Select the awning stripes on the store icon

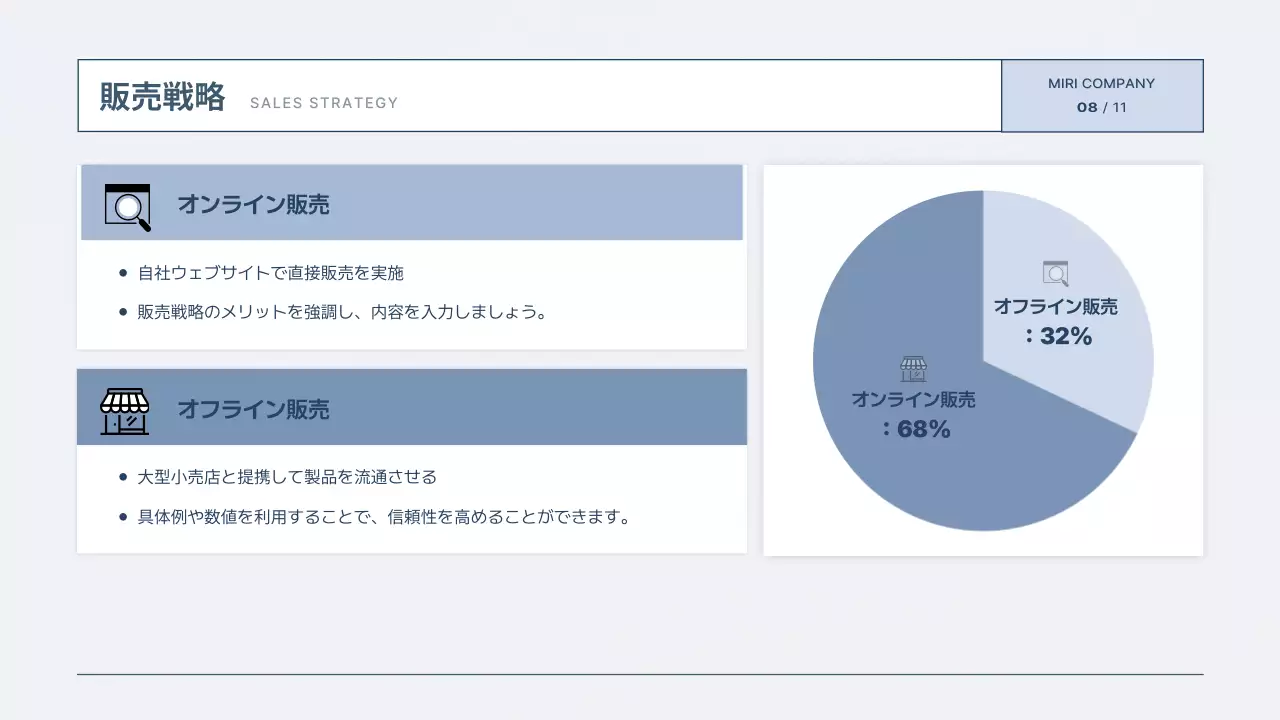tap(126, 400)
